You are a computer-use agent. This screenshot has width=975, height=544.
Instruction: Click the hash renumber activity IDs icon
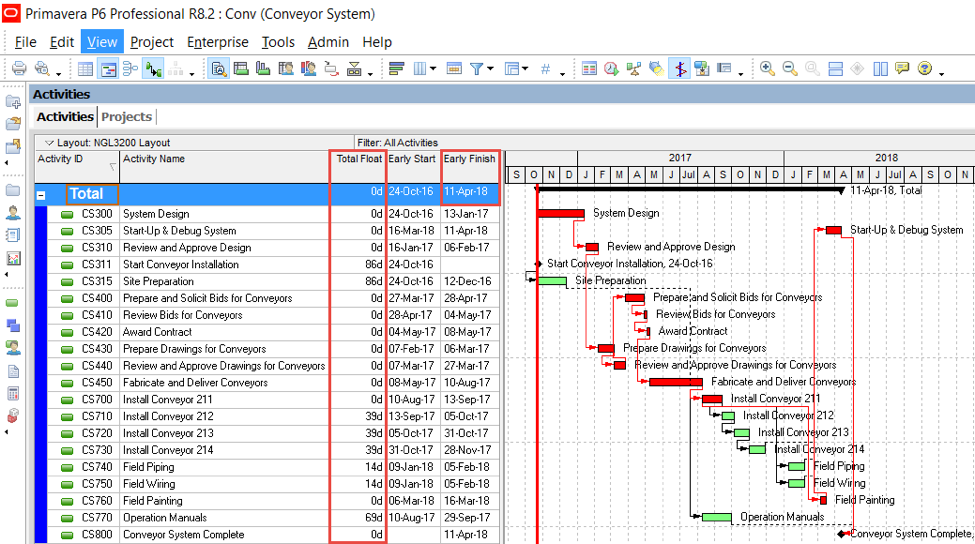(545, 68)
